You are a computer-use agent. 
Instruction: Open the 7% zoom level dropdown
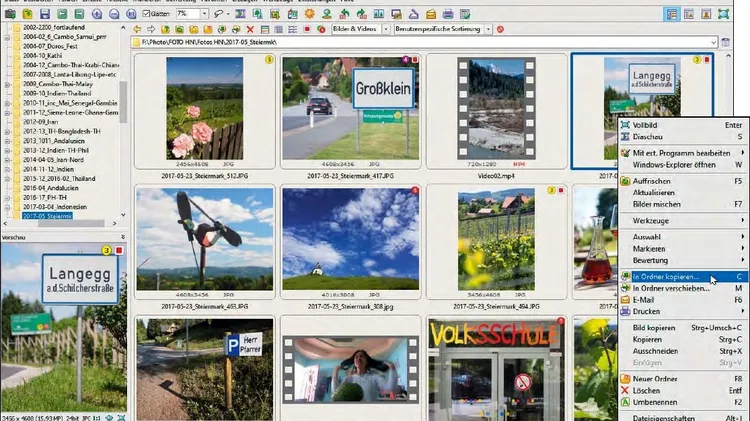204,14
